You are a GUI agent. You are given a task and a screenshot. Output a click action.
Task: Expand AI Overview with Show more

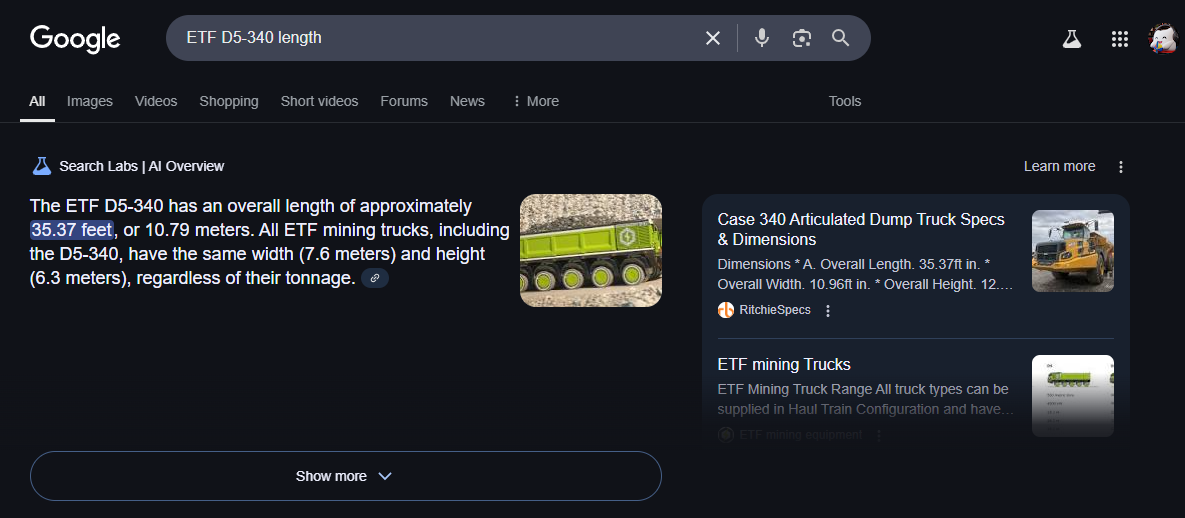click(x=345, y=476)
